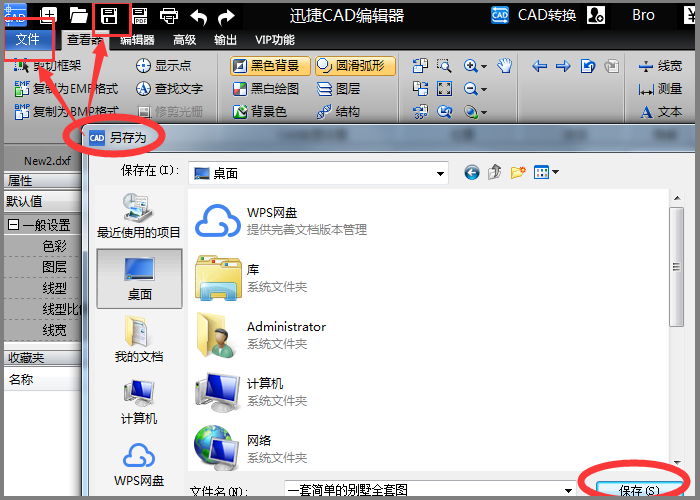This screenshot has height=500, width=700.
Task: Click the save floppy disk icon
Action: [108, 16]
